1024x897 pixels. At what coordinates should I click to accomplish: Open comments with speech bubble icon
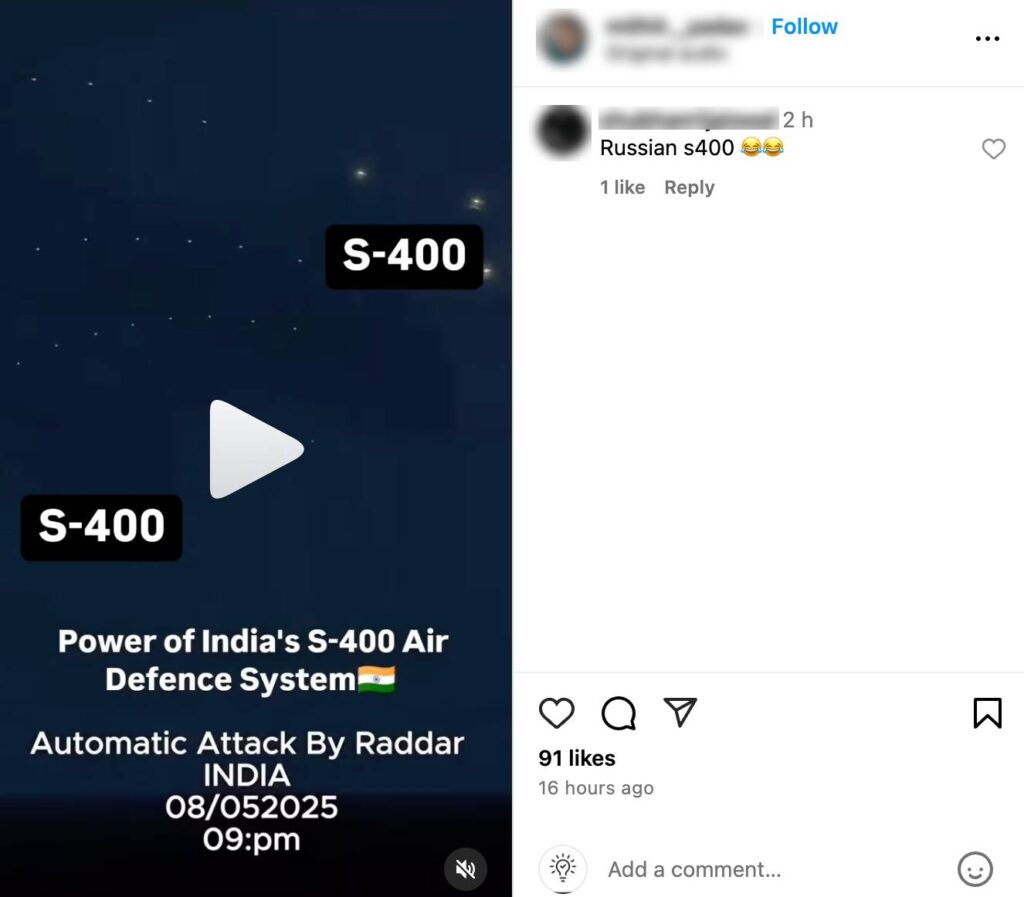click(x=618, y=712)
